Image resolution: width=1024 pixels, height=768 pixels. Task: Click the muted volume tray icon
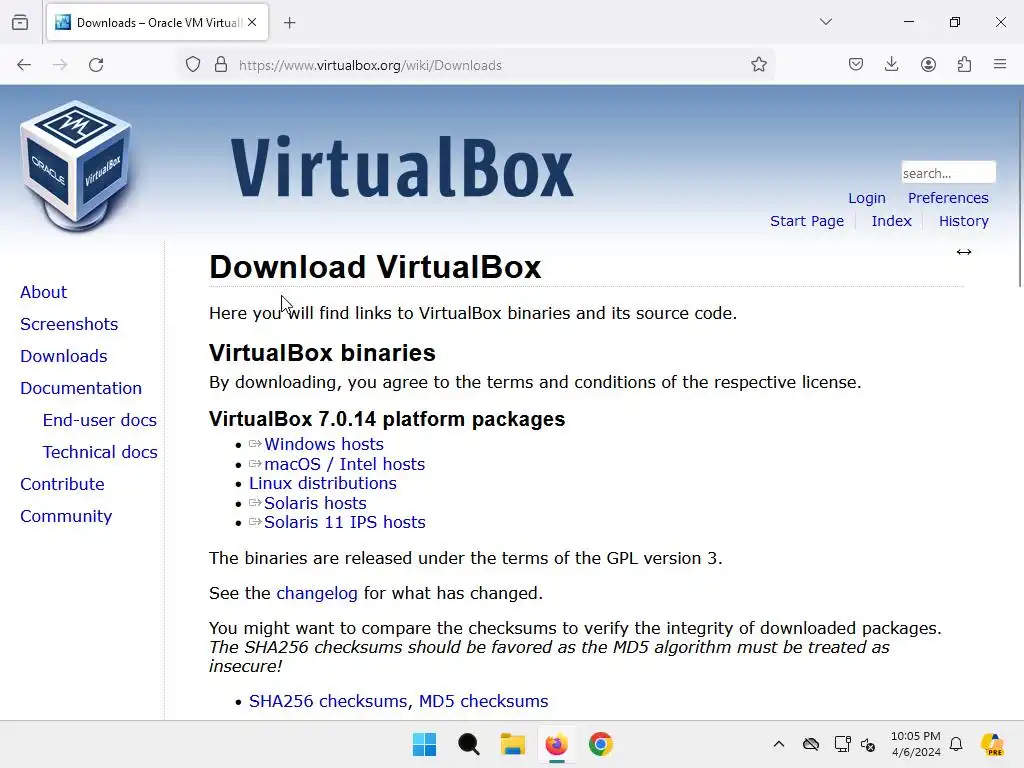click(868, 744)
